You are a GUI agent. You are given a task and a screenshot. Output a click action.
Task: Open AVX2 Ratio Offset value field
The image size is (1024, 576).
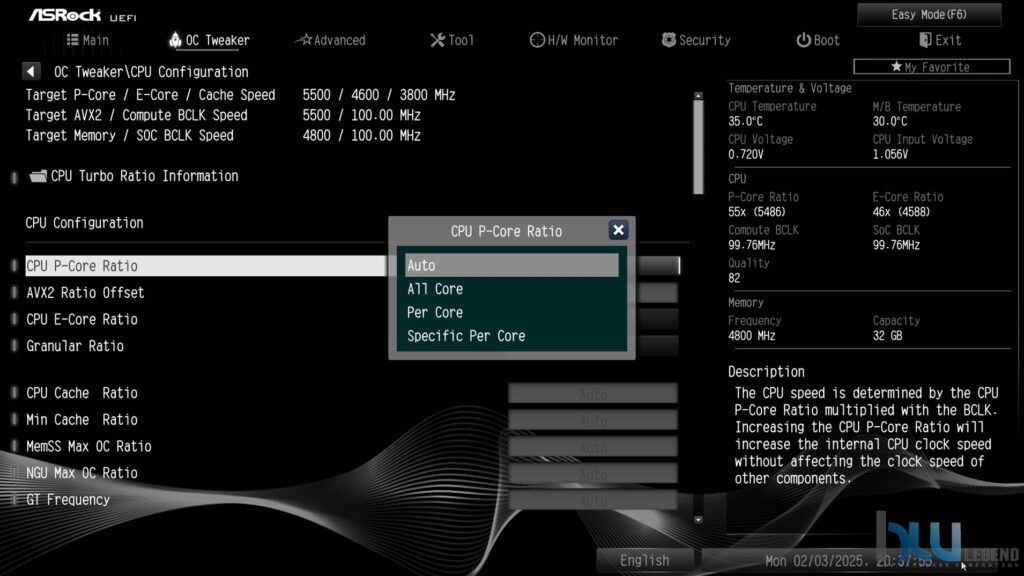pos(658,292)
